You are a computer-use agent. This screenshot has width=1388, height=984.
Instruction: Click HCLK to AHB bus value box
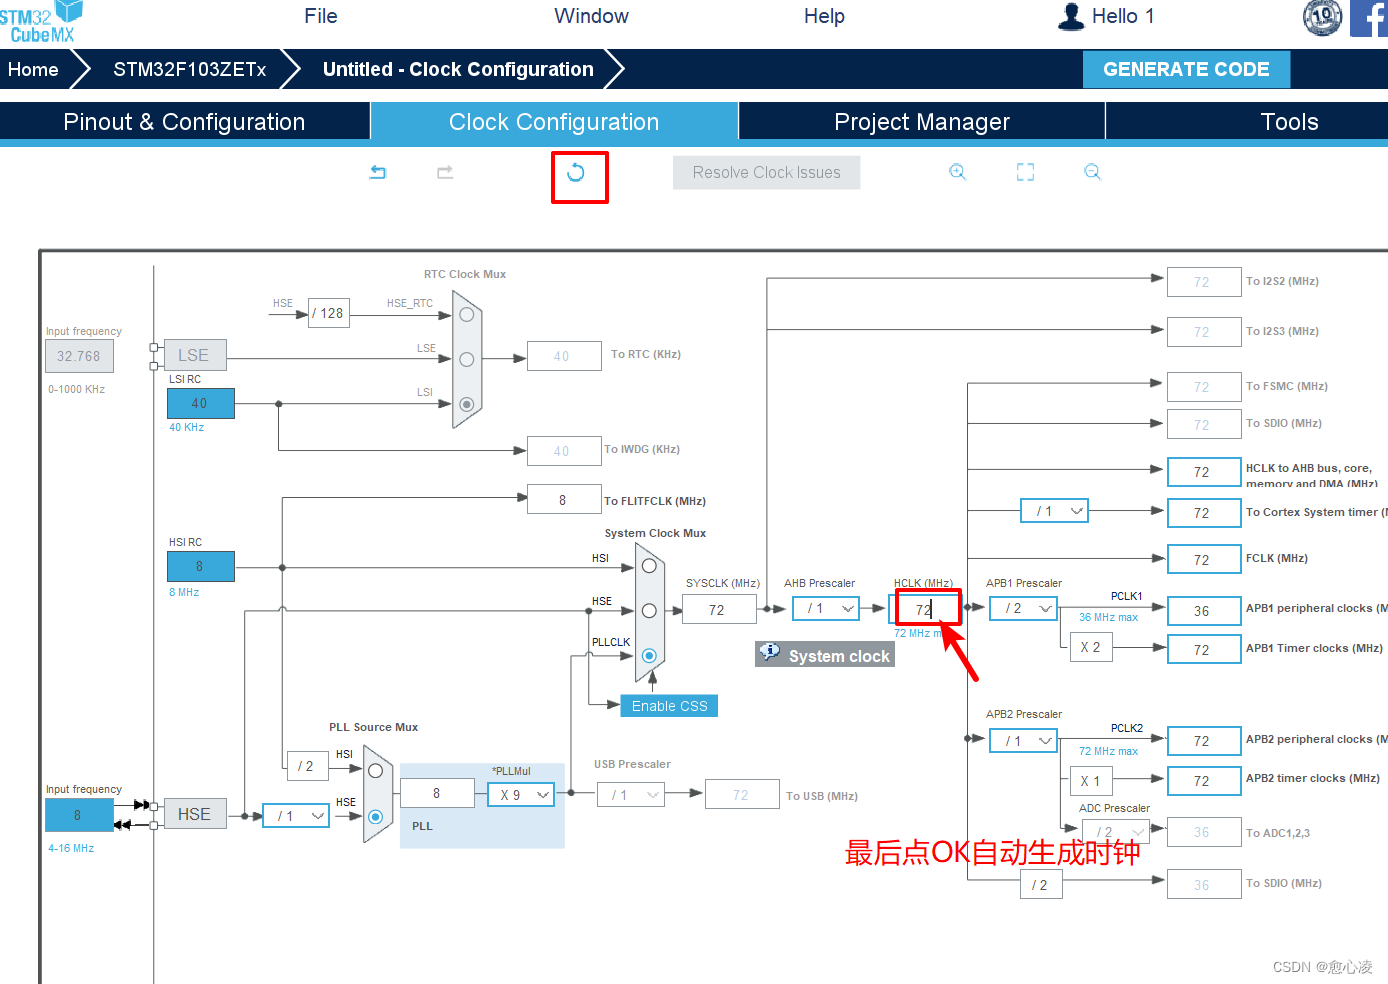[1203, 472]
